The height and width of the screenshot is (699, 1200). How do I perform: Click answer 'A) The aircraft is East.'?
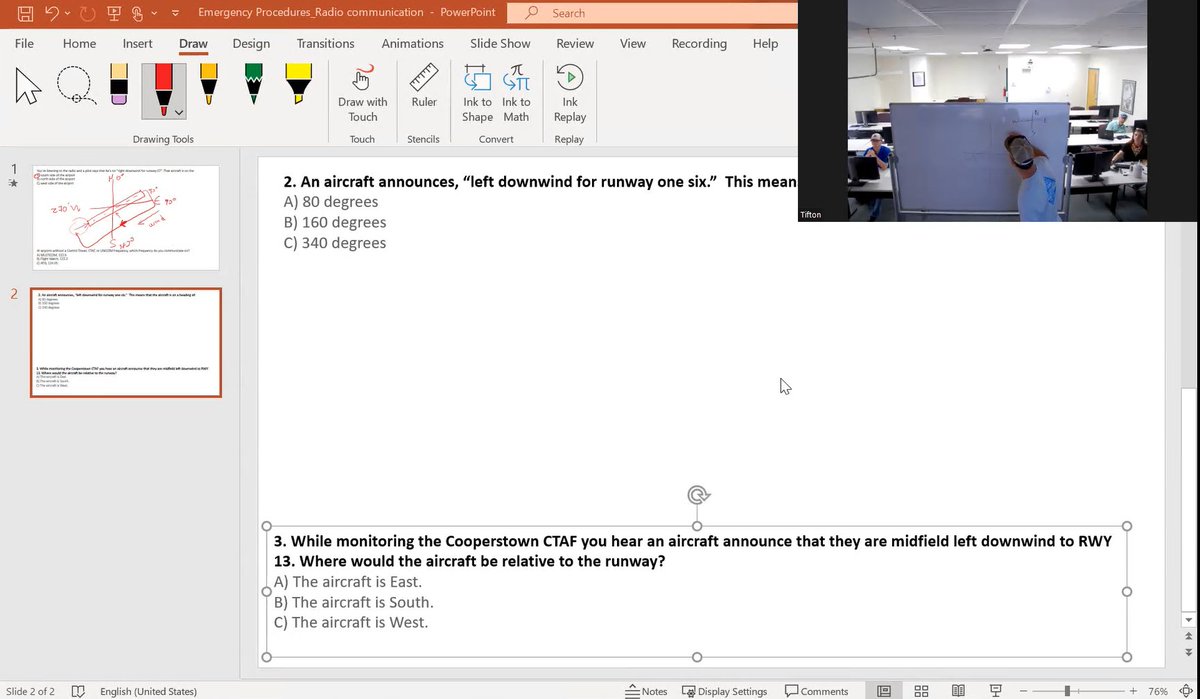pos(347,581)
